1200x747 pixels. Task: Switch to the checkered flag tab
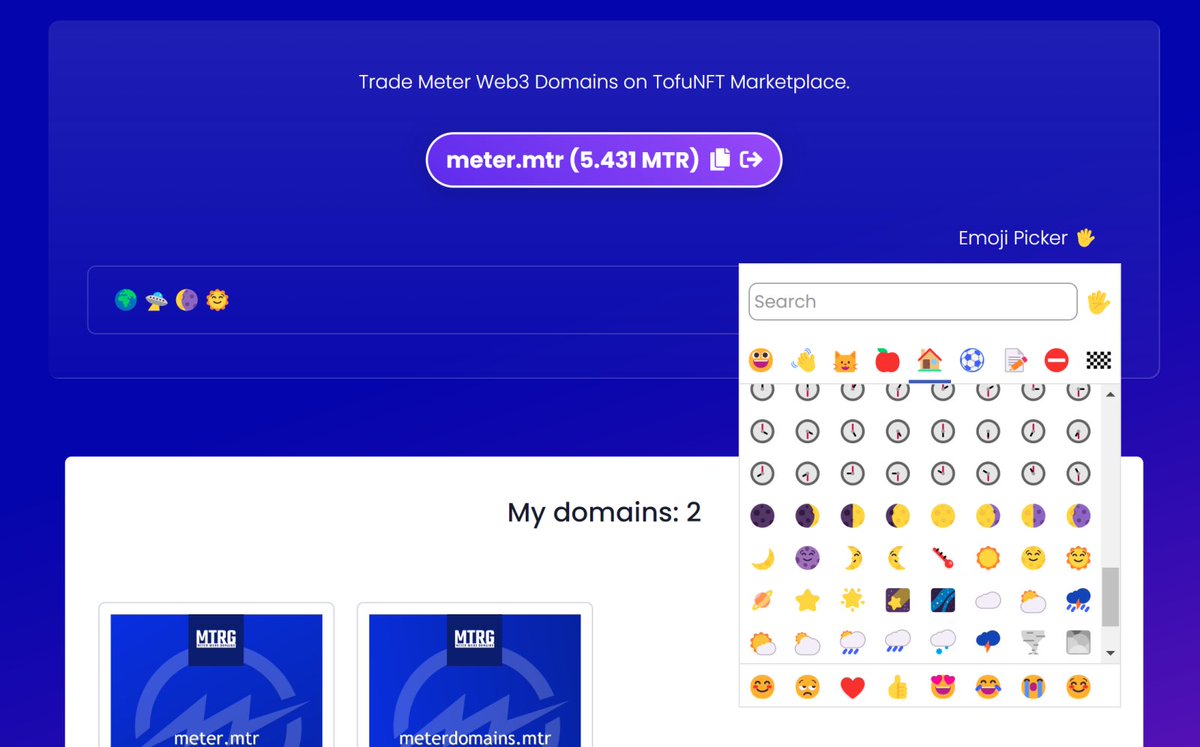(x=1098, y=360)
